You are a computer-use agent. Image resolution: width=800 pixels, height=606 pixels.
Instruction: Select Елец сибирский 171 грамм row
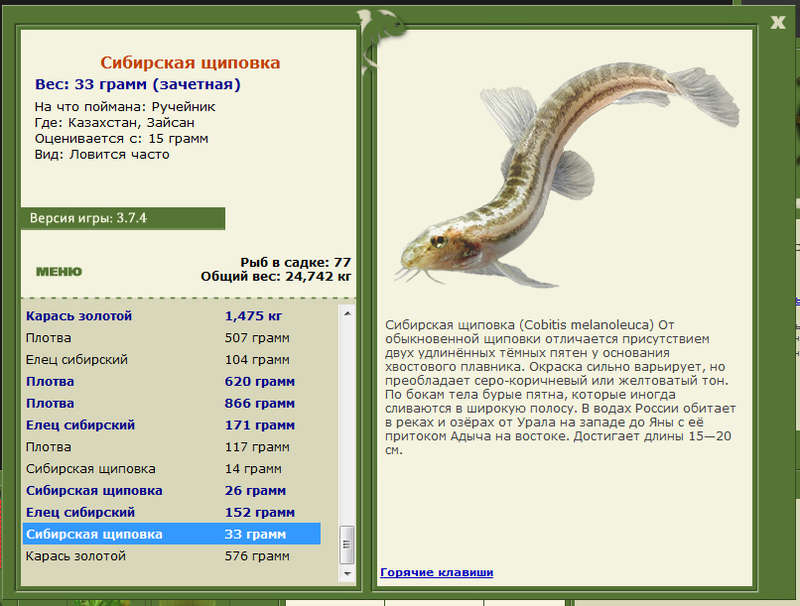tap(171, 425)
